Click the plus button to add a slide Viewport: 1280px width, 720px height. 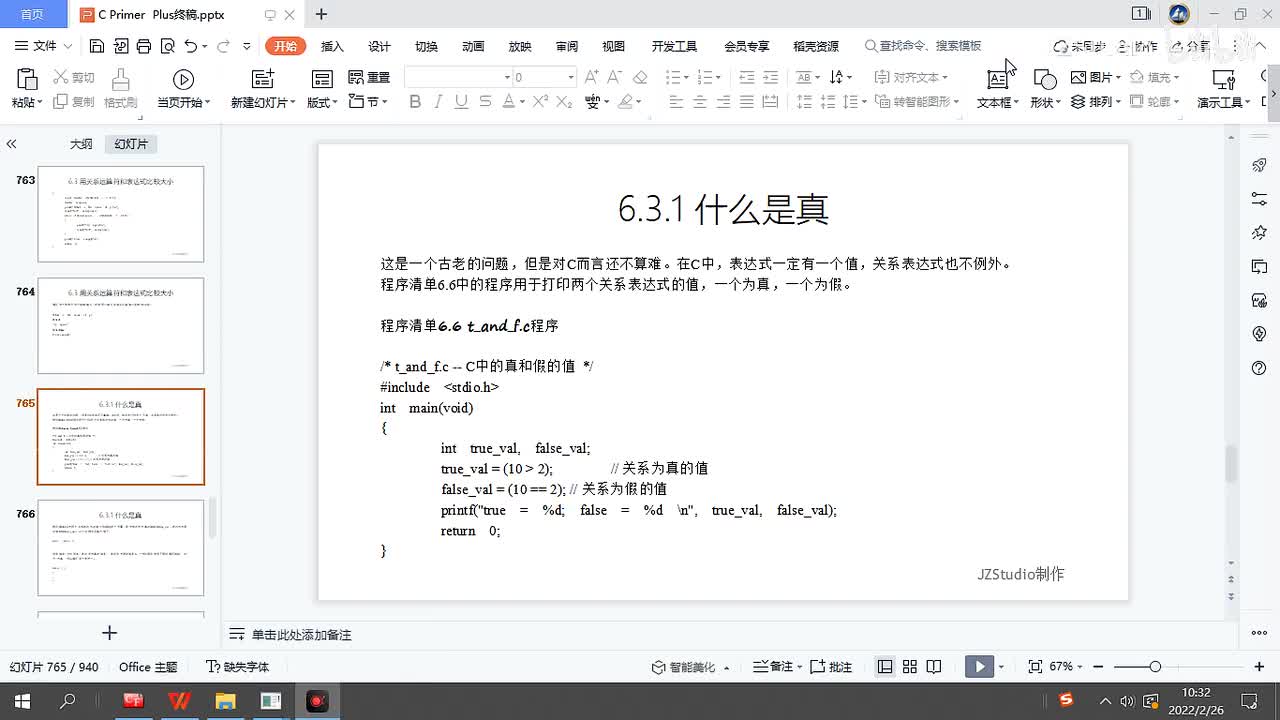pos(110,632)
